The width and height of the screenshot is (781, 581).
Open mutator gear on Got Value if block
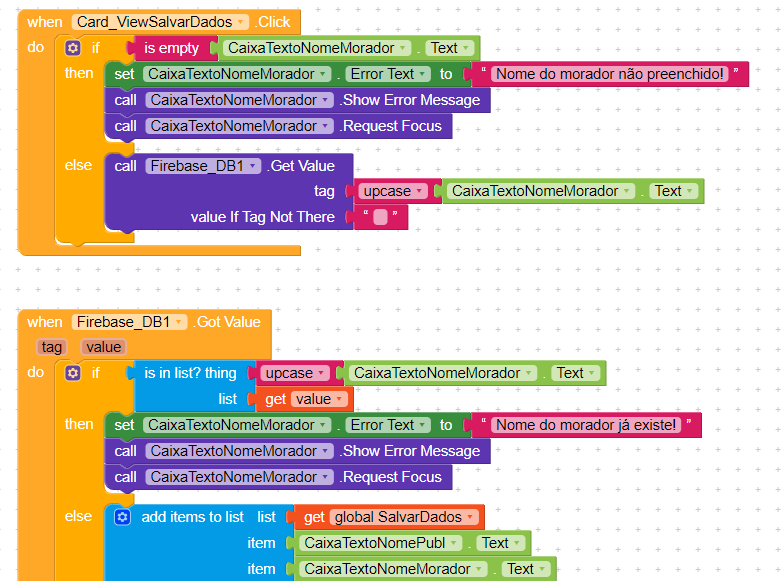73,373
